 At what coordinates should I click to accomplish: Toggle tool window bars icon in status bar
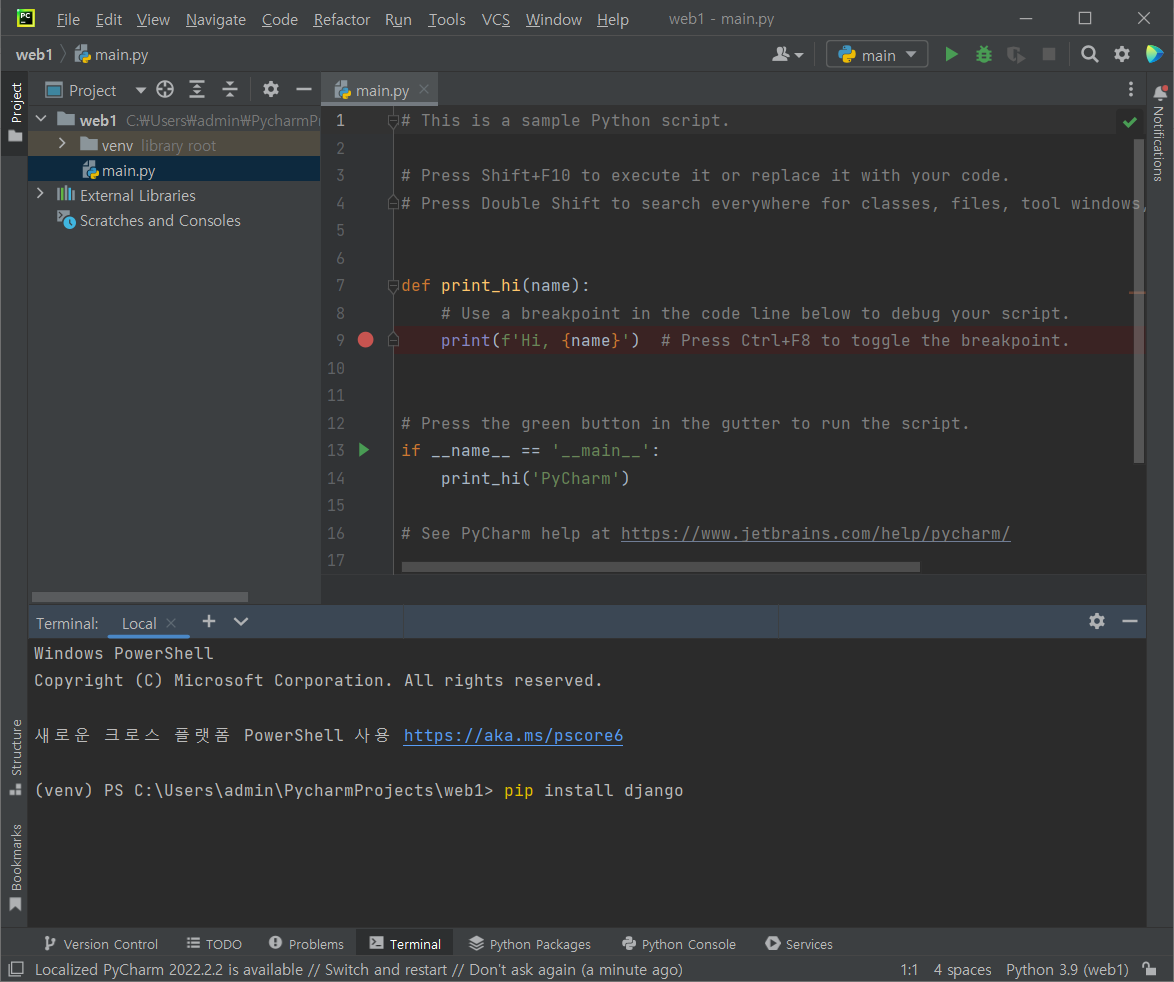(16, 969)
